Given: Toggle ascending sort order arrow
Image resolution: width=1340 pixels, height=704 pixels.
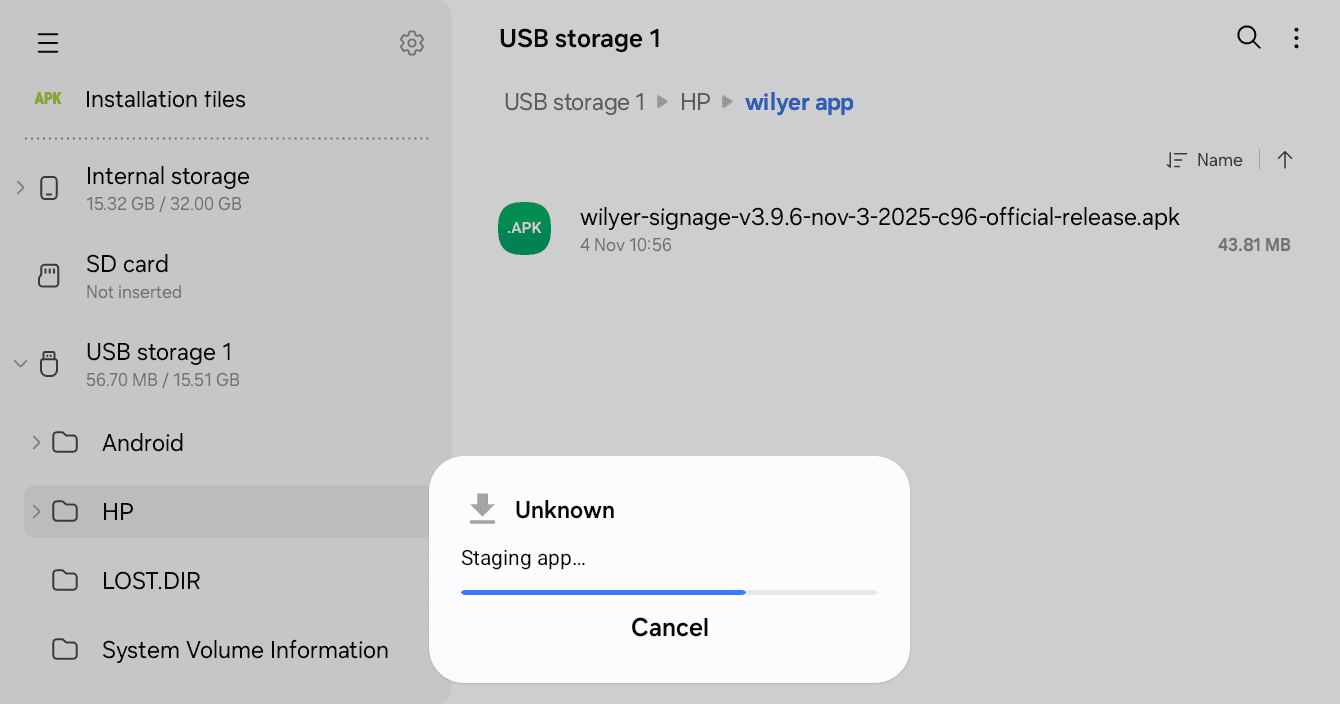Looking at the screenshot, I should (x=1285, y=160).
